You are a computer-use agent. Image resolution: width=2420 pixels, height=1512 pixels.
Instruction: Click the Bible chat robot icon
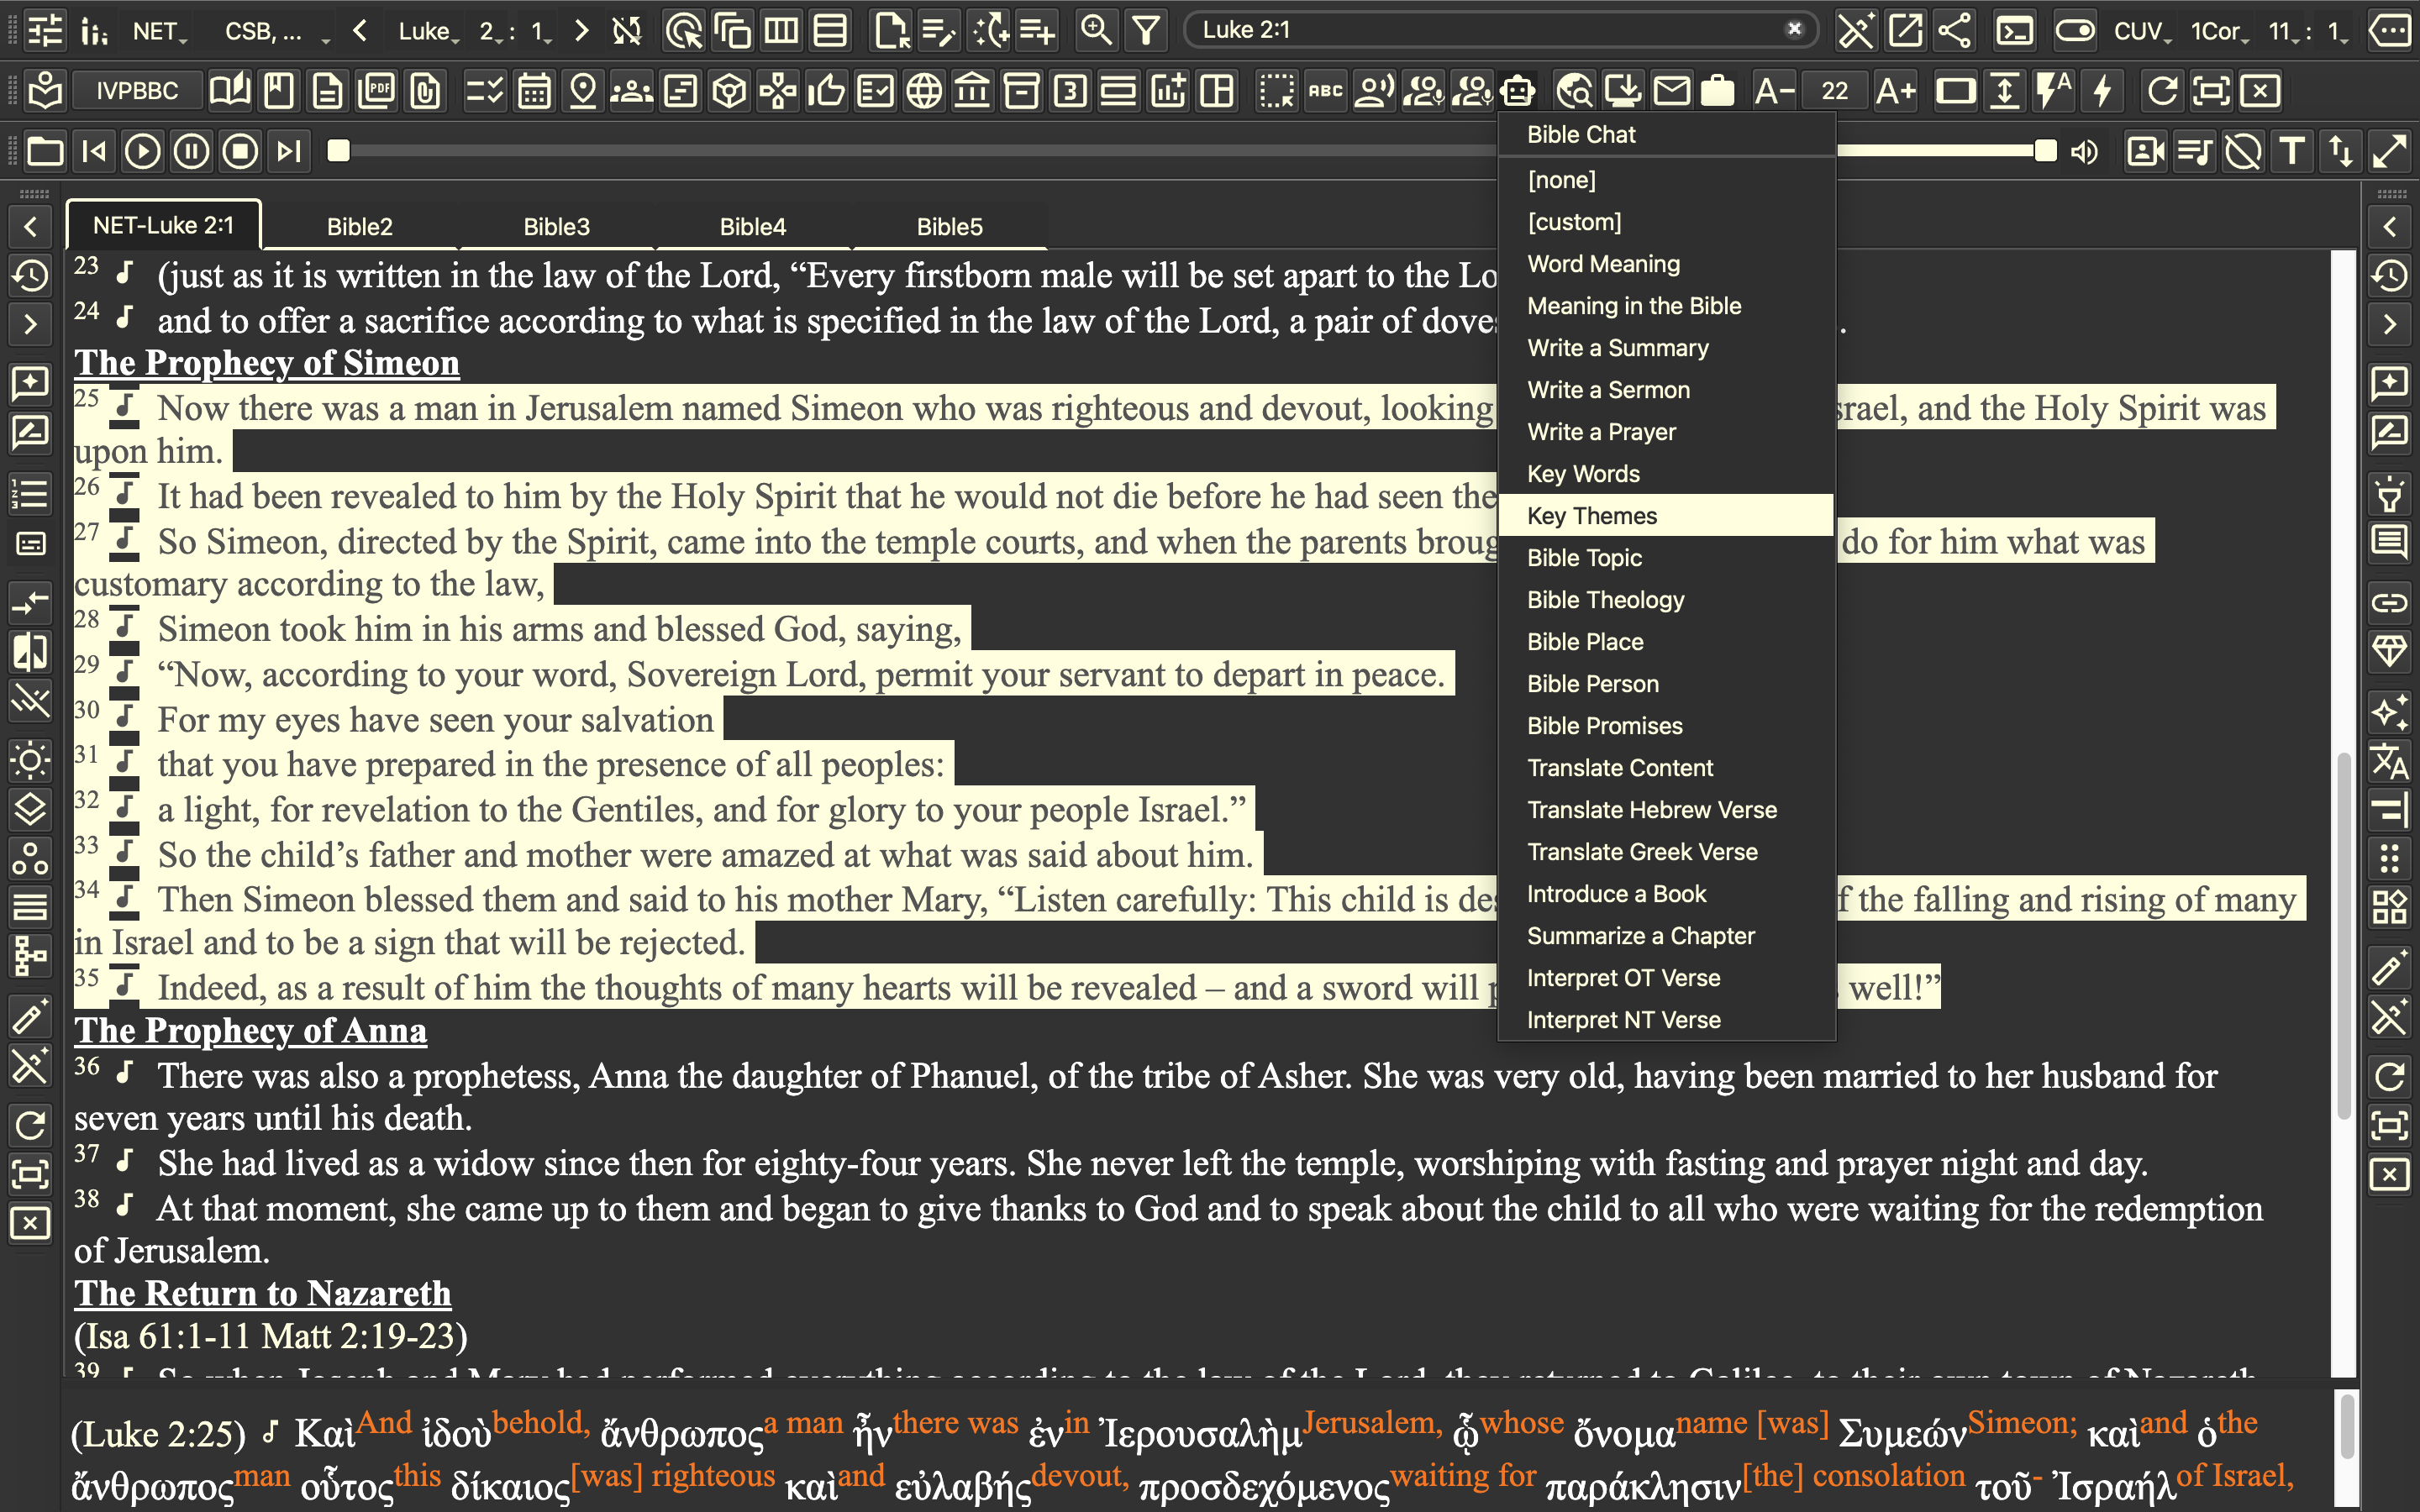1517,91
